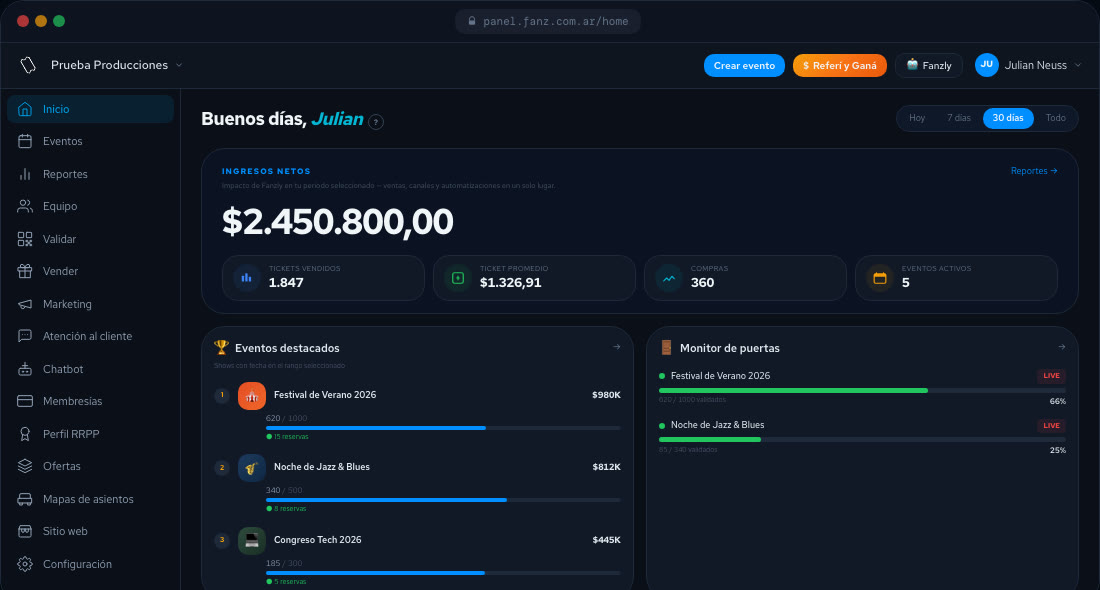The image size is (1100, 590).
Task: Click the Ofertas layers icon
Action: pos(25,466)
